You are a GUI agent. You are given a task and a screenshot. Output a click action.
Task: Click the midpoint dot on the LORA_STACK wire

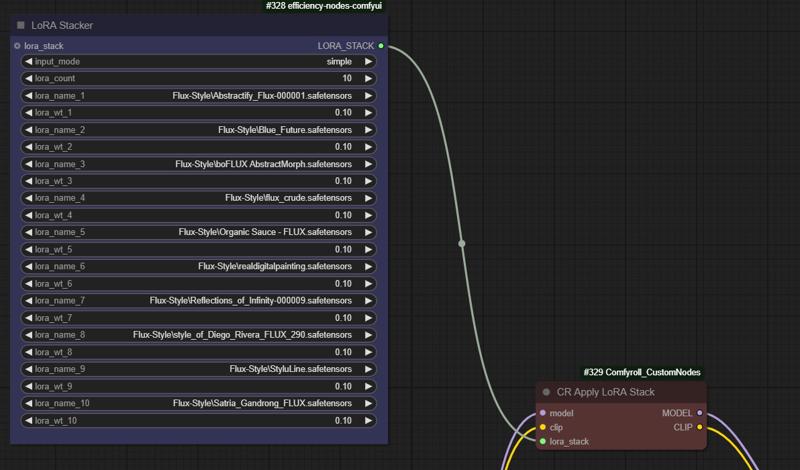coord(462,244)
